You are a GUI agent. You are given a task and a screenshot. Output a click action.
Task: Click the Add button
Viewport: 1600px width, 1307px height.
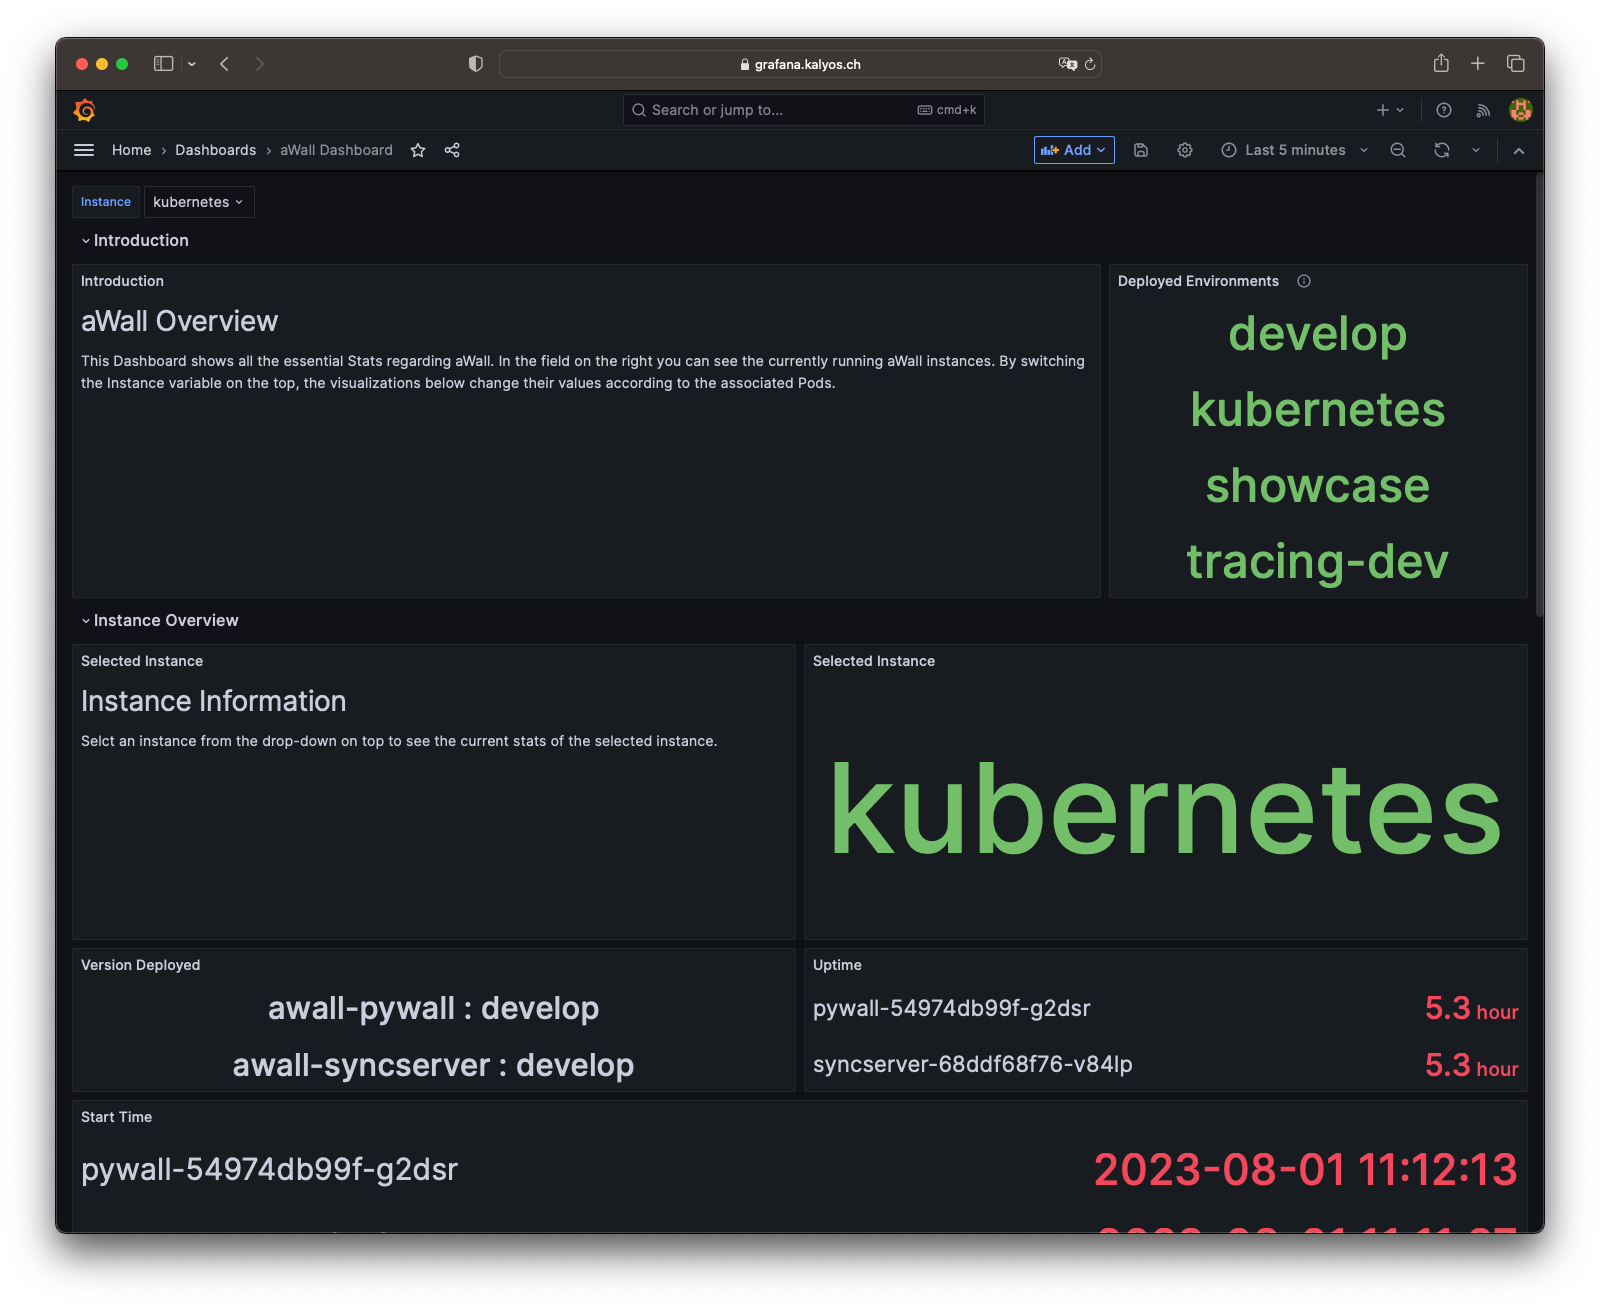[1073, 150]
